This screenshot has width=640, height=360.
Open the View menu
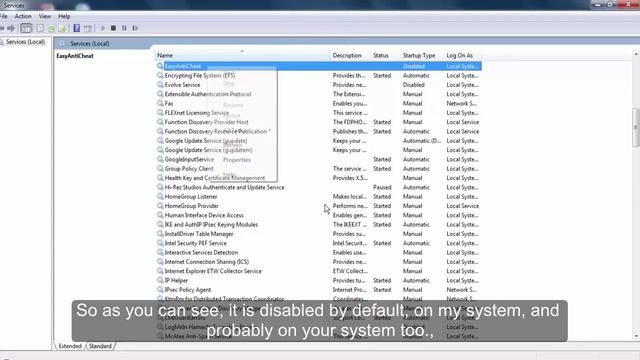(45, 16)
